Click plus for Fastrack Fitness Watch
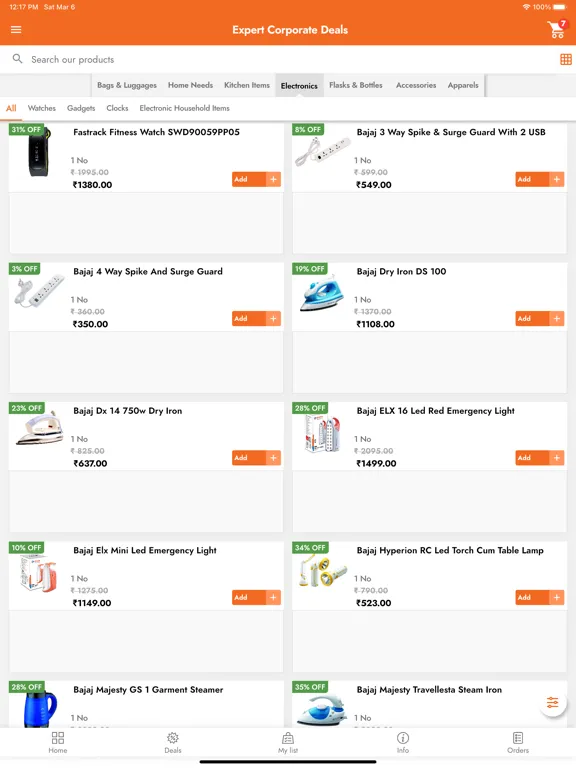Viewport: 576px width, 768px height. click(273, 179)
